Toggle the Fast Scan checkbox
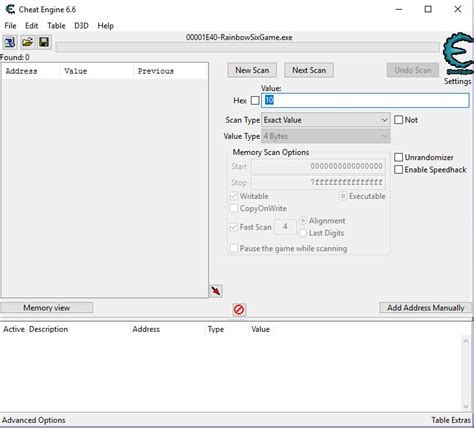Viewport: 474px width, 428px height. click(234, 227)
